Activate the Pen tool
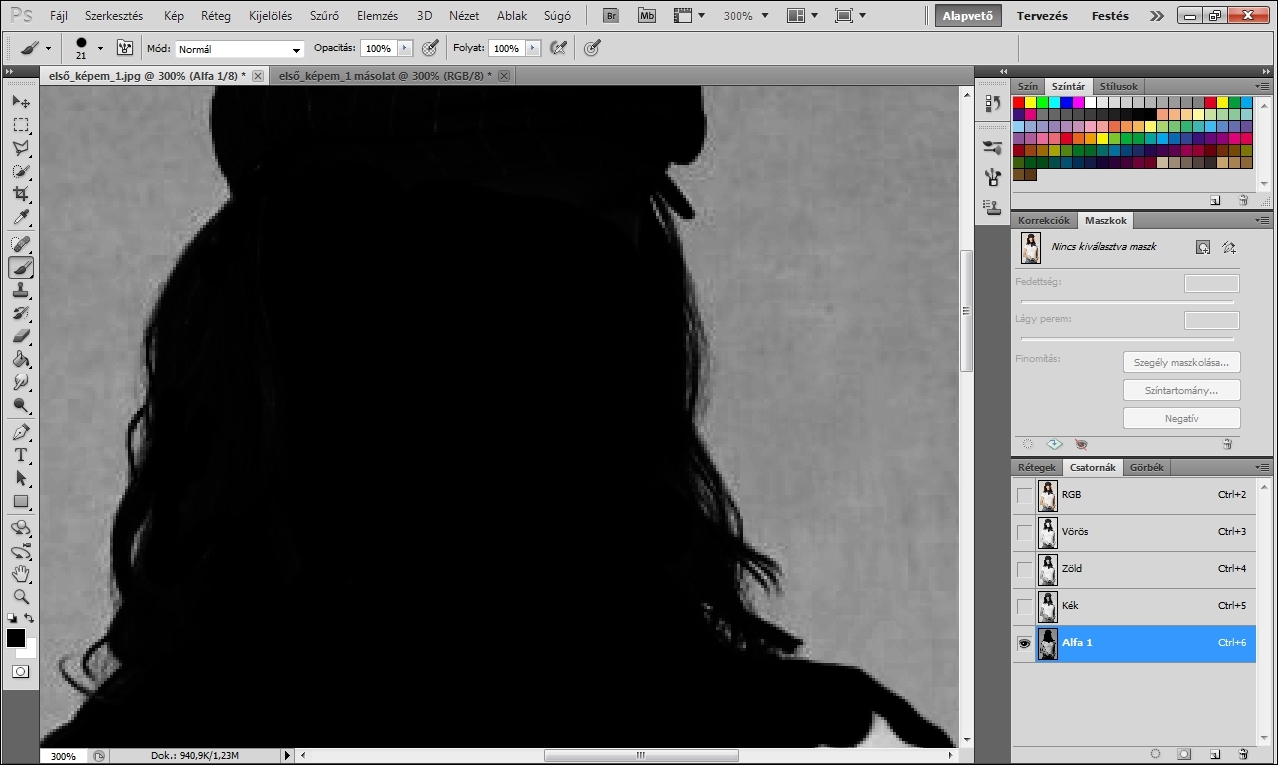Image resolution: width=1278 pixels, height=765 pixels. (21, 432)
